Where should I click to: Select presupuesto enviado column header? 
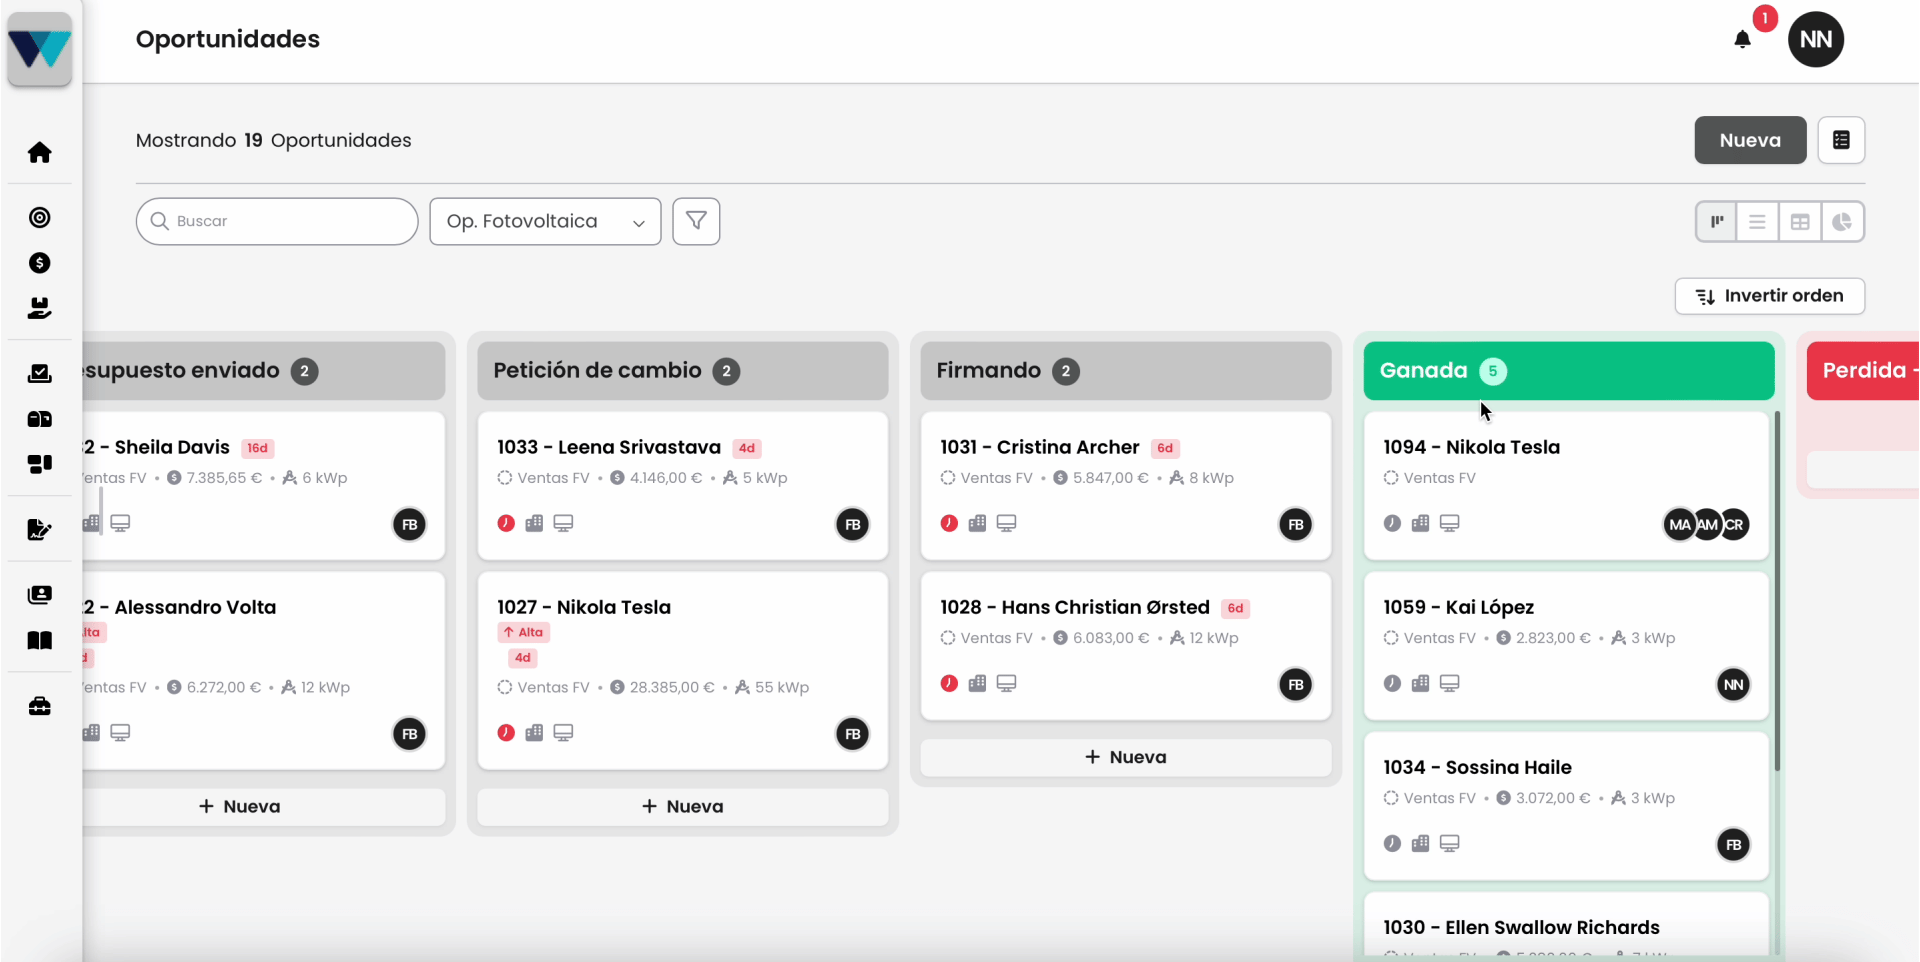click(x=264, y=371)
